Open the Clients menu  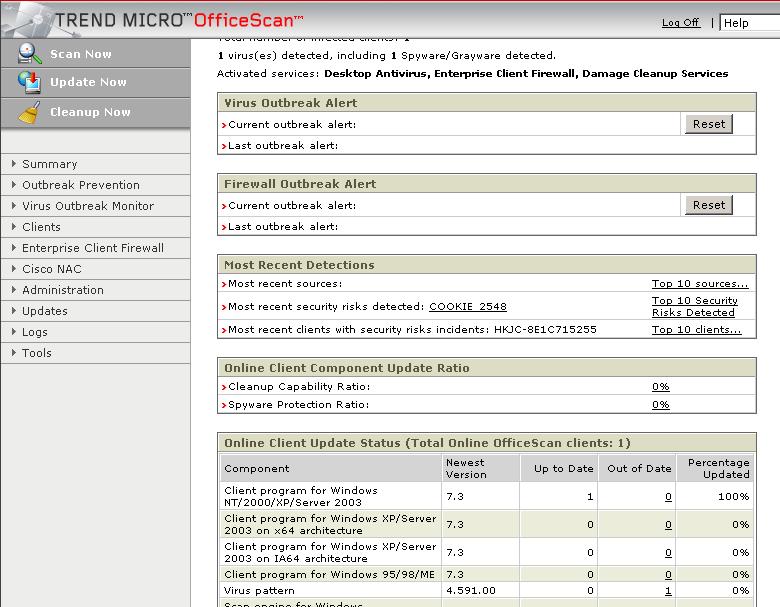pos(41,227)
